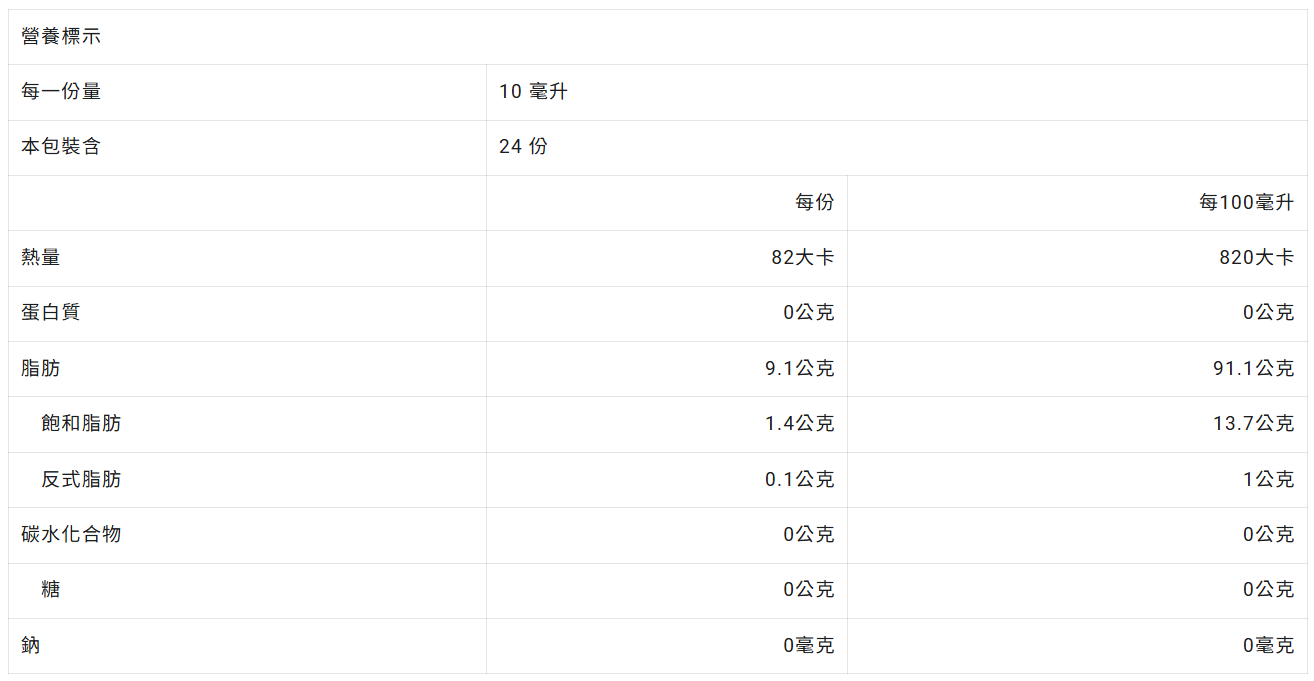Click the 13.7公克 saturated fat value

(x=1253, y=424)
